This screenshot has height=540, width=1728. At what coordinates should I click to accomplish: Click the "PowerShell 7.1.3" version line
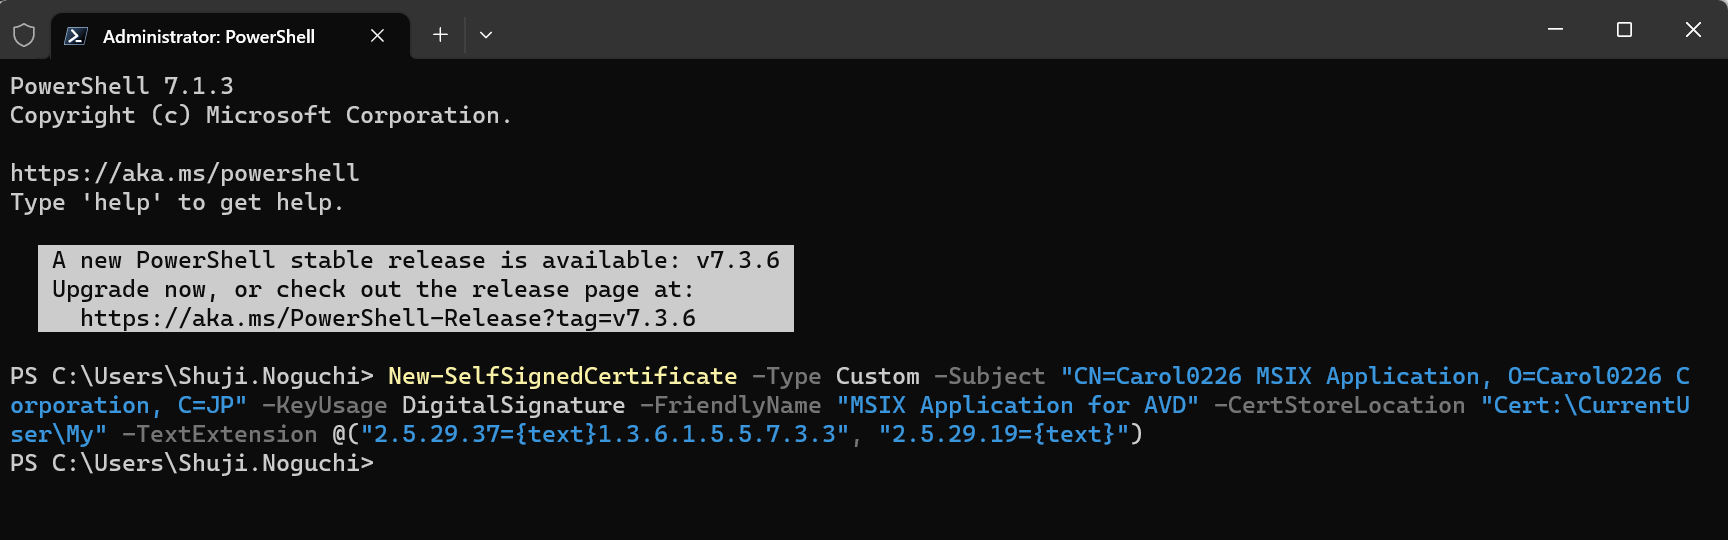[122, 86]
